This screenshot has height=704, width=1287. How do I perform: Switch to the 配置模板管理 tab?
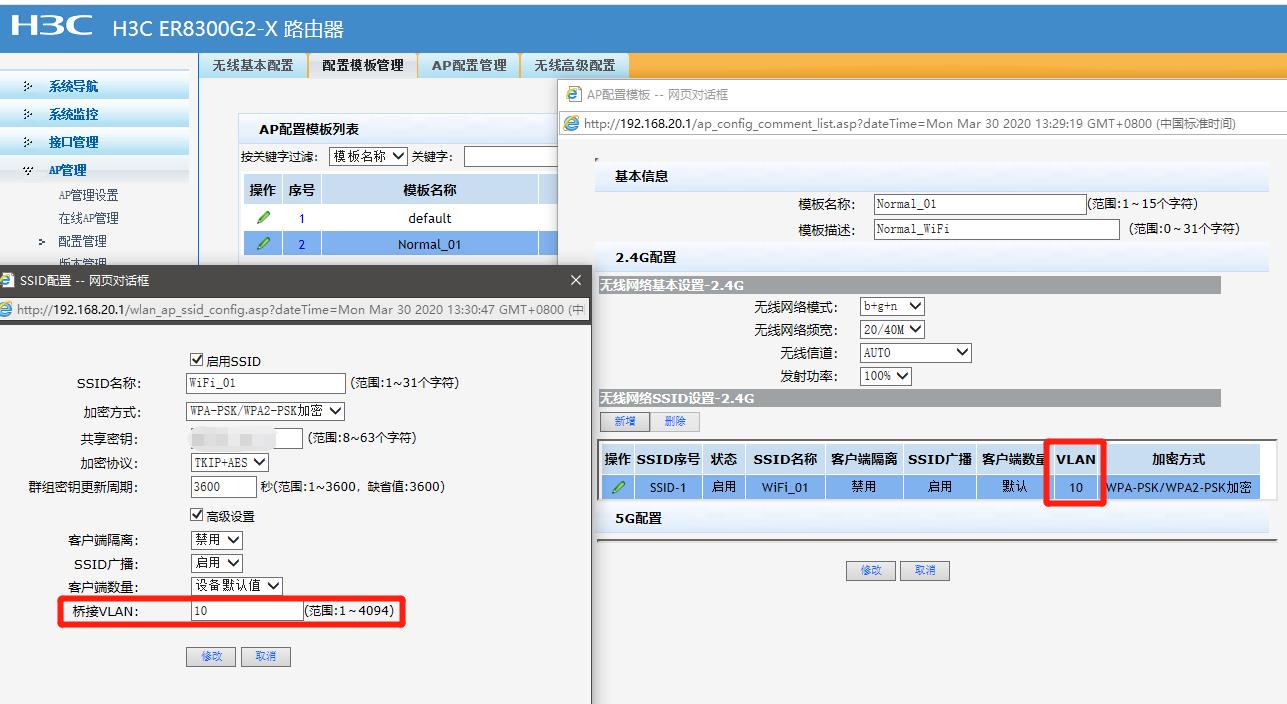pos(363,65)
